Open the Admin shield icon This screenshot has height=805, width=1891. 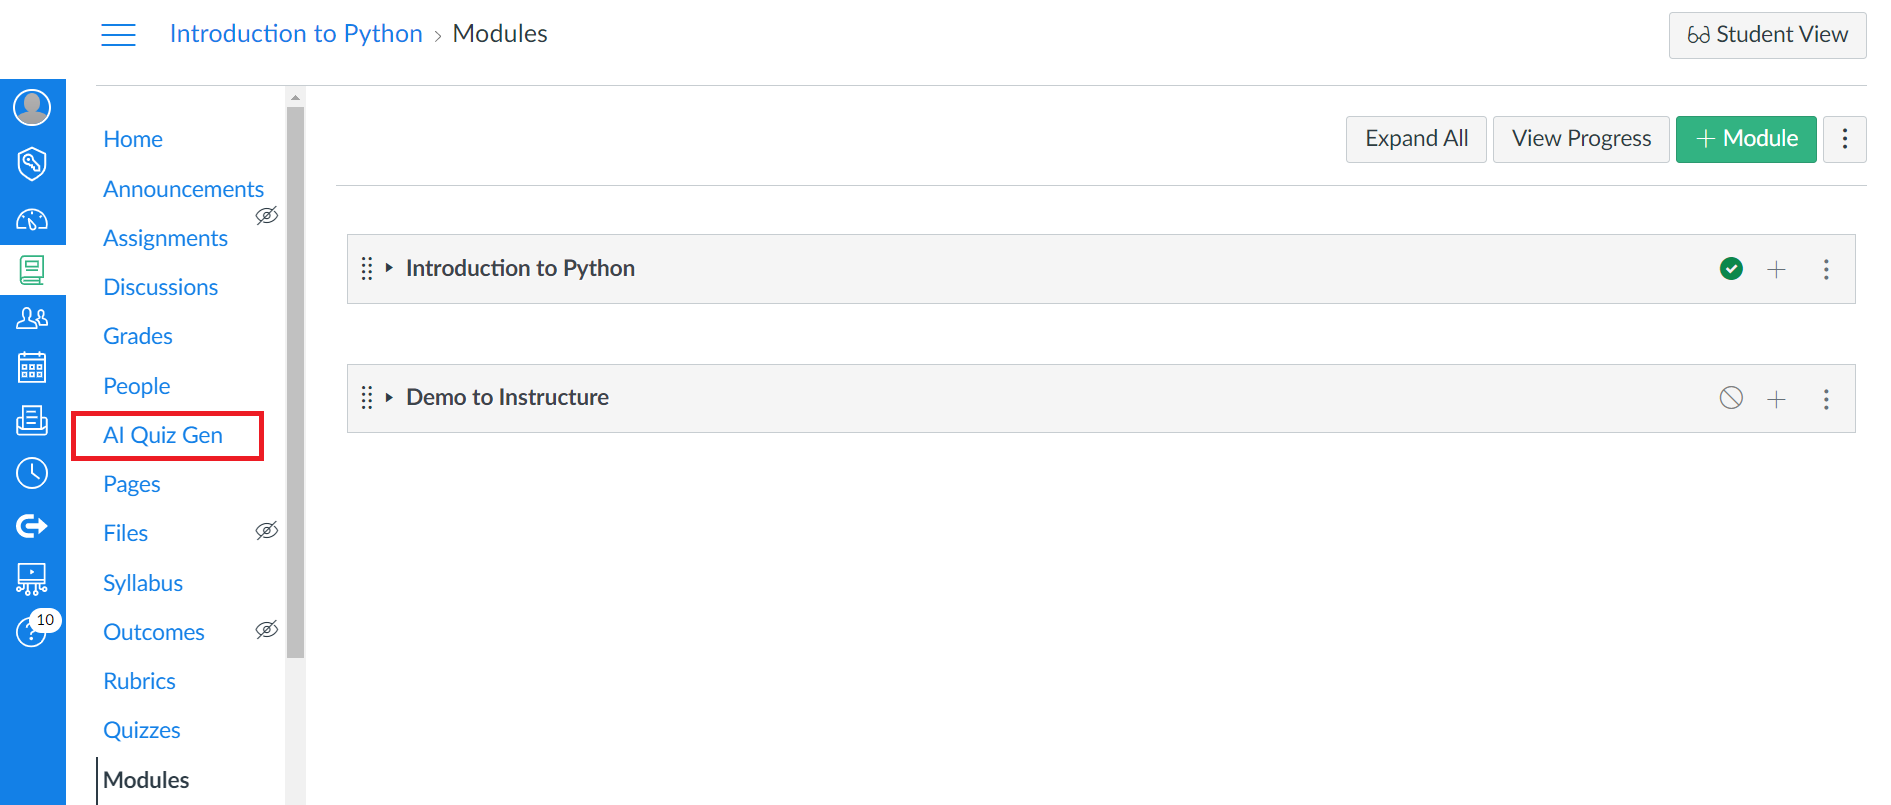(x=32, y=163)
